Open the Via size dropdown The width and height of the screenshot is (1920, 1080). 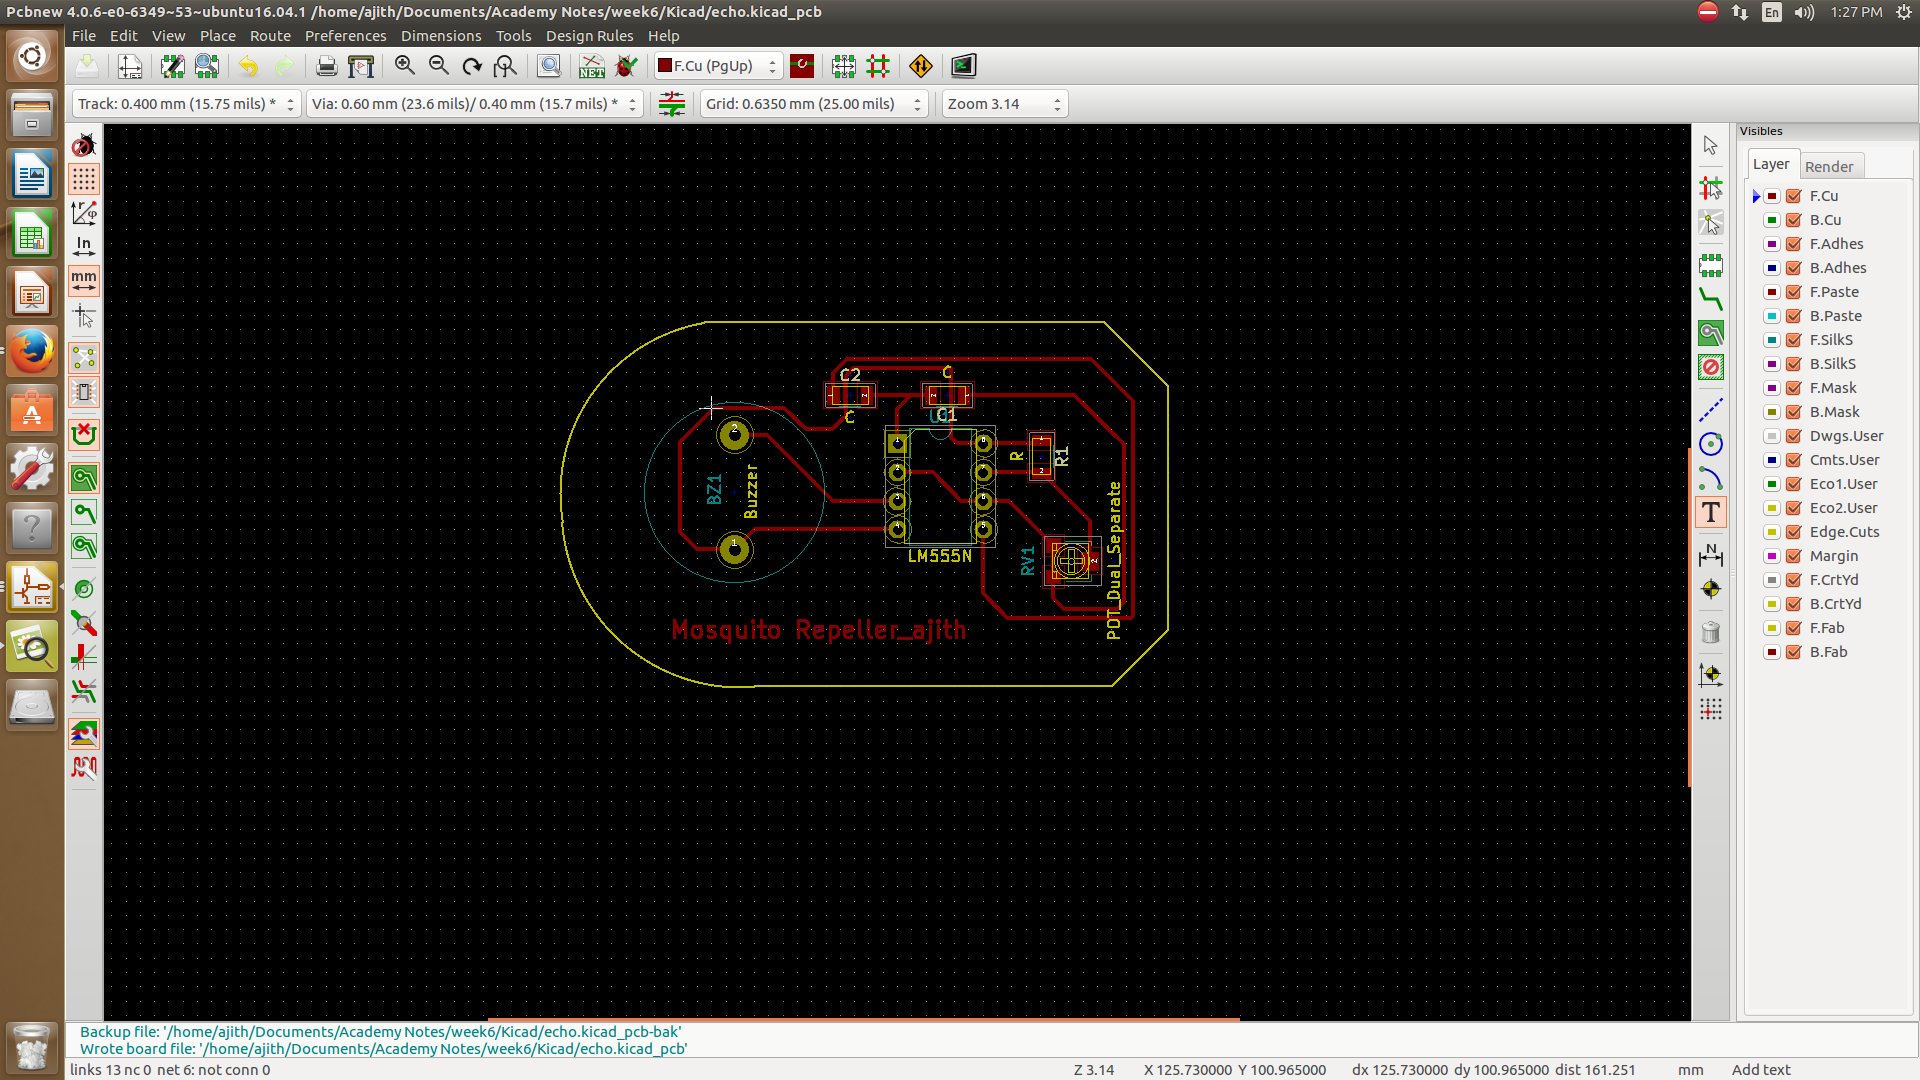click(474, 104)
